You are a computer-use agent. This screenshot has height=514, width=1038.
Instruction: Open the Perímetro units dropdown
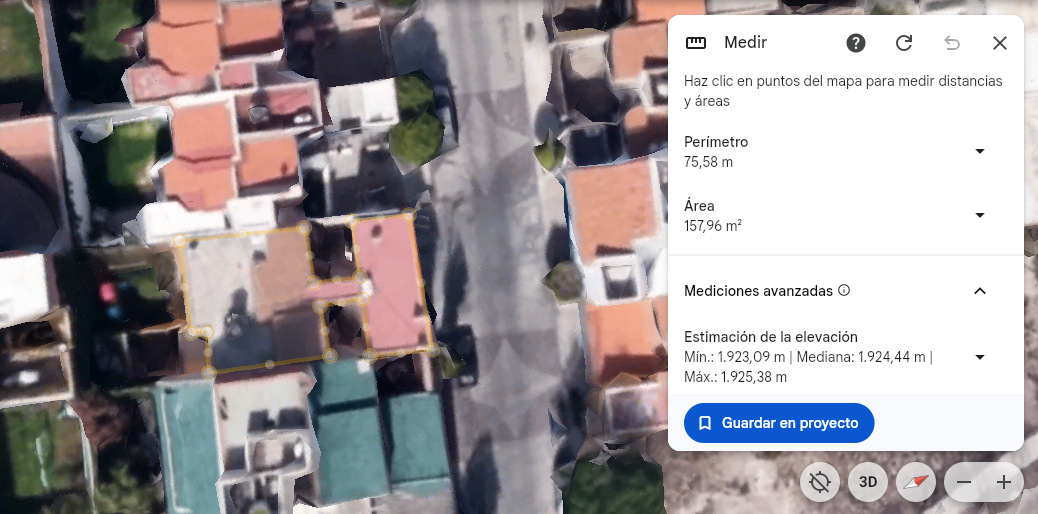pyautogui.click(x=980, y=151)
